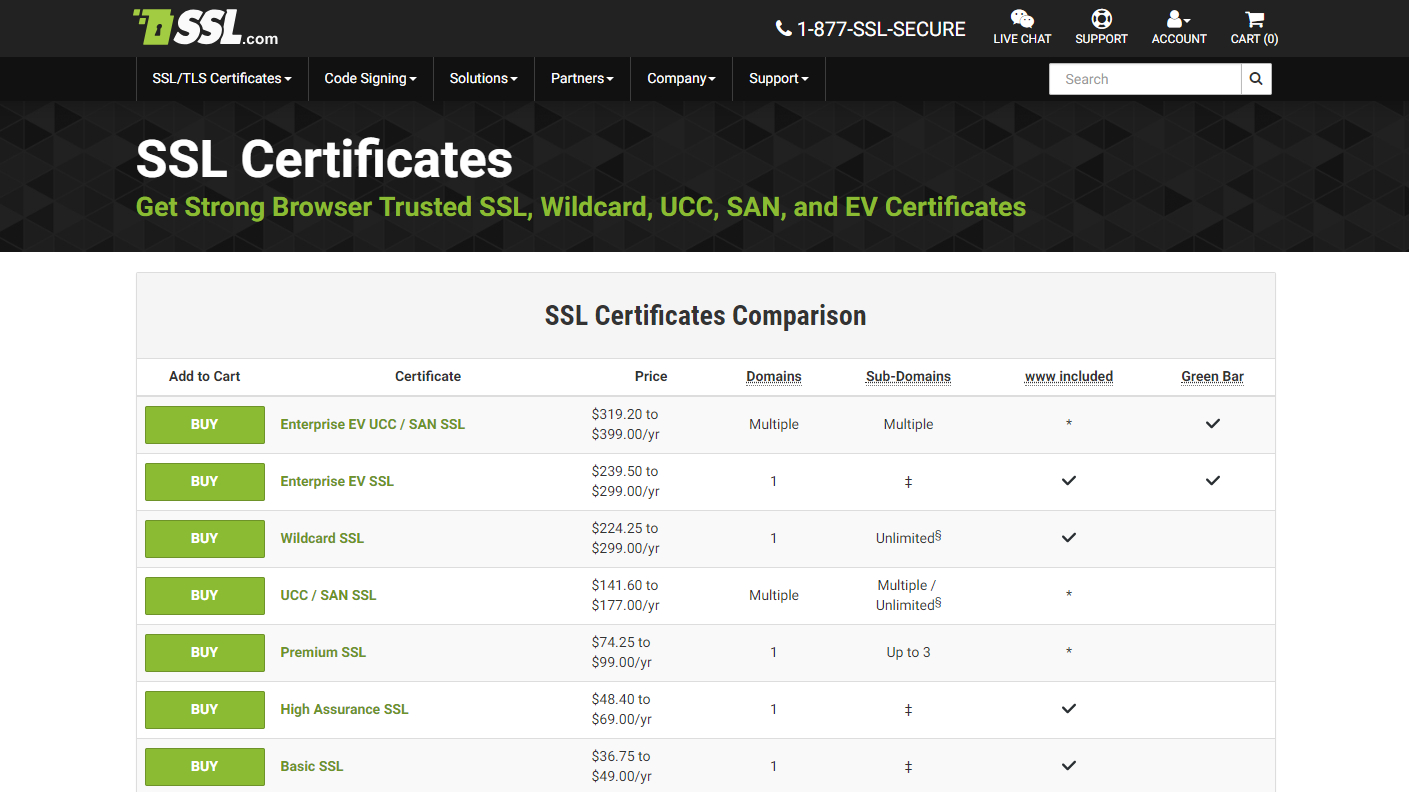Buy the Premium SSL certificate
This screenshot has height=792, width=1409.
pos(205,652)
